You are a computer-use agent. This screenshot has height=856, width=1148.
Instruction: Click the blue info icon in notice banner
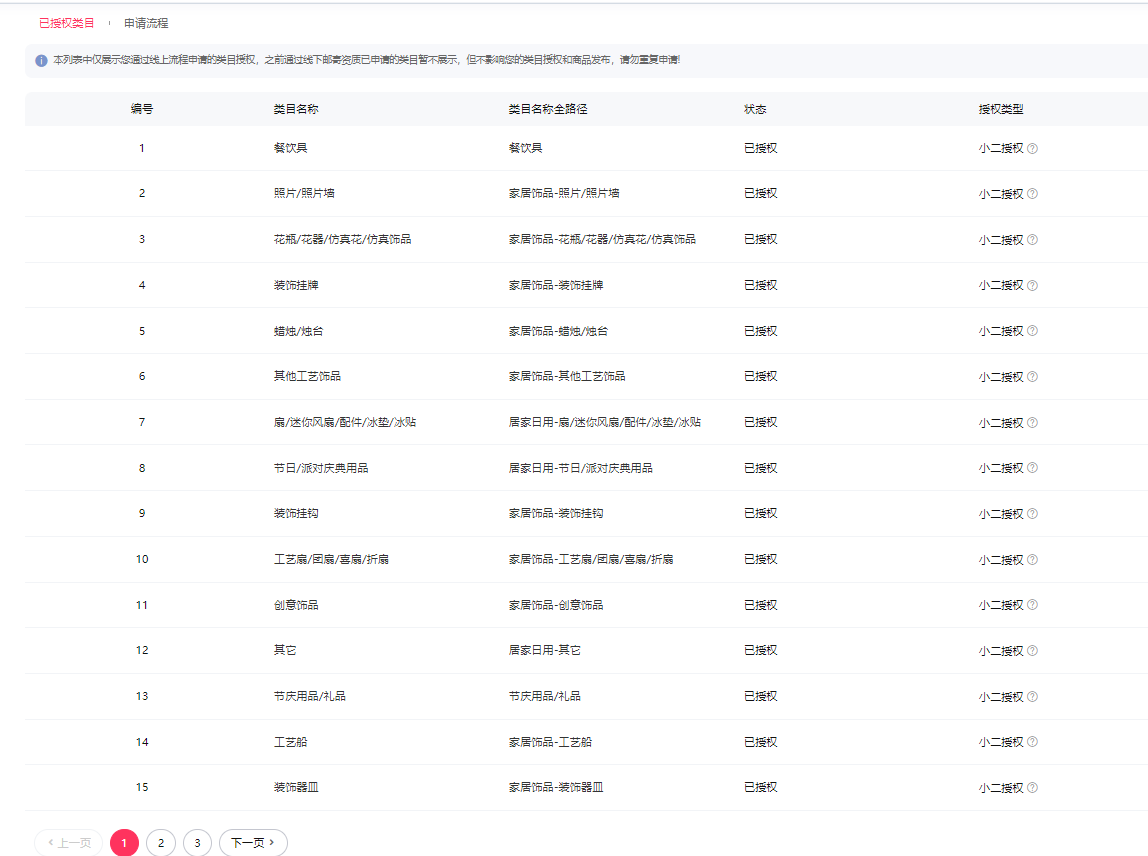tap(41, 60)
